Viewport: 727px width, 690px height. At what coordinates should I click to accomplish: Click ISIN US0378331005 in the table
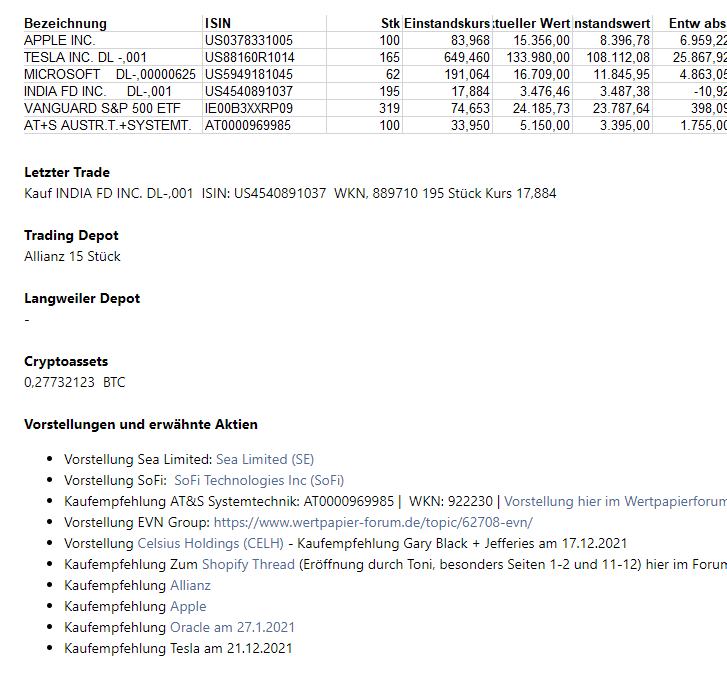point(249,40)
